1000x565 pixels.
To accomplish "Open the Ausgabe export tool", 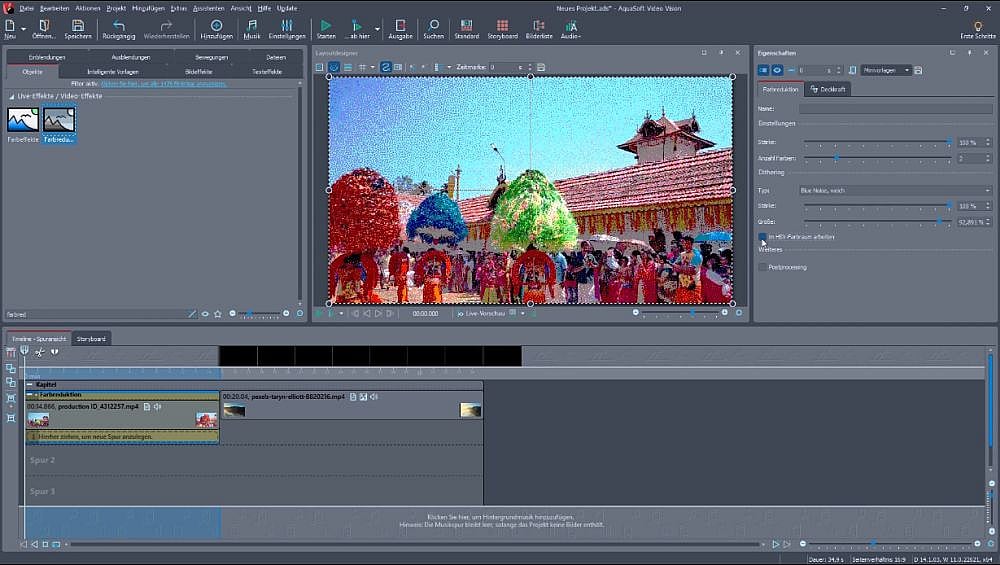I will click(399, 26).
